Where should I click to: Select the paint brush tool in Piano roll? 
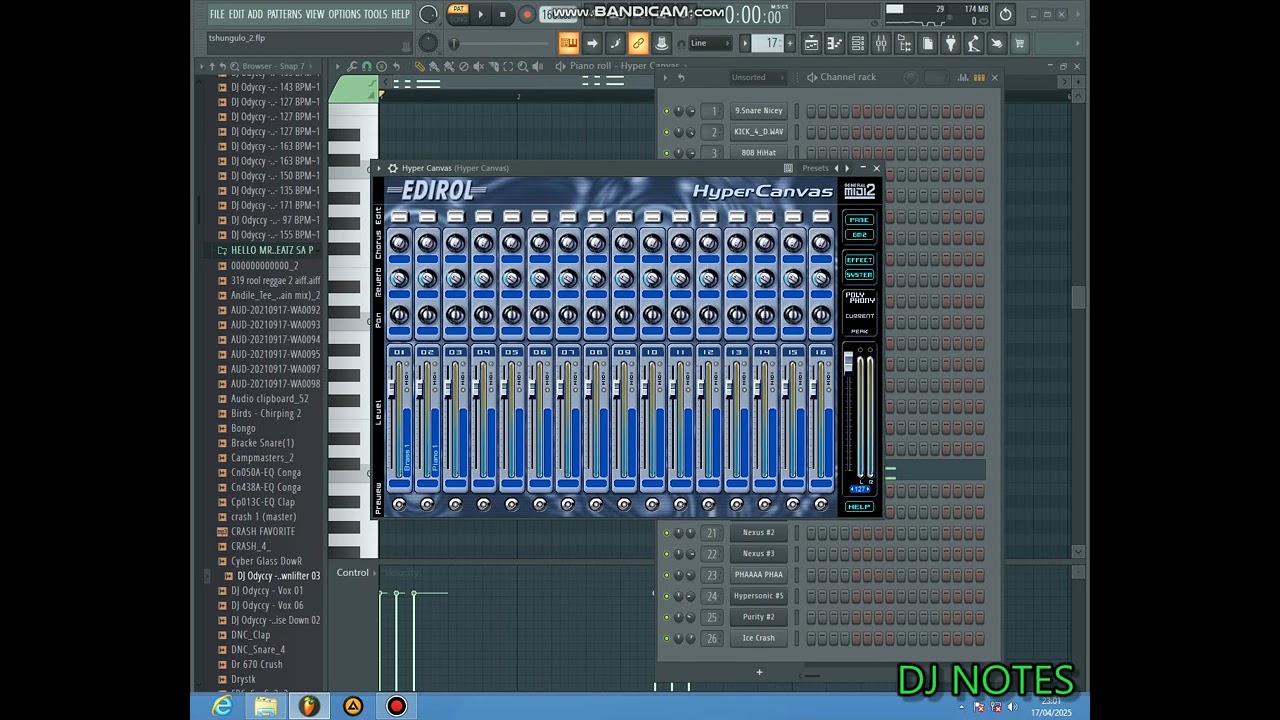434,66
